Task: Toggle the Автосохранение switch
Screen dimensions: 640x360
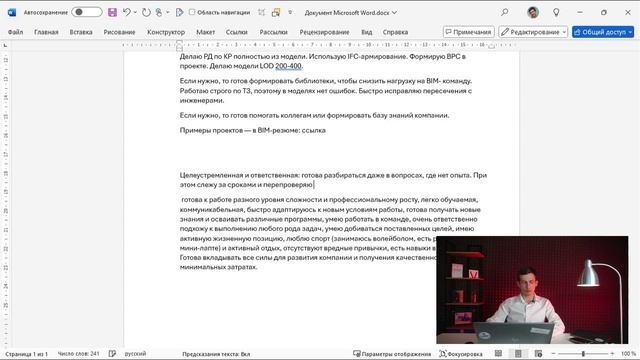Action: pyautogui.click(x=87, y=12)
